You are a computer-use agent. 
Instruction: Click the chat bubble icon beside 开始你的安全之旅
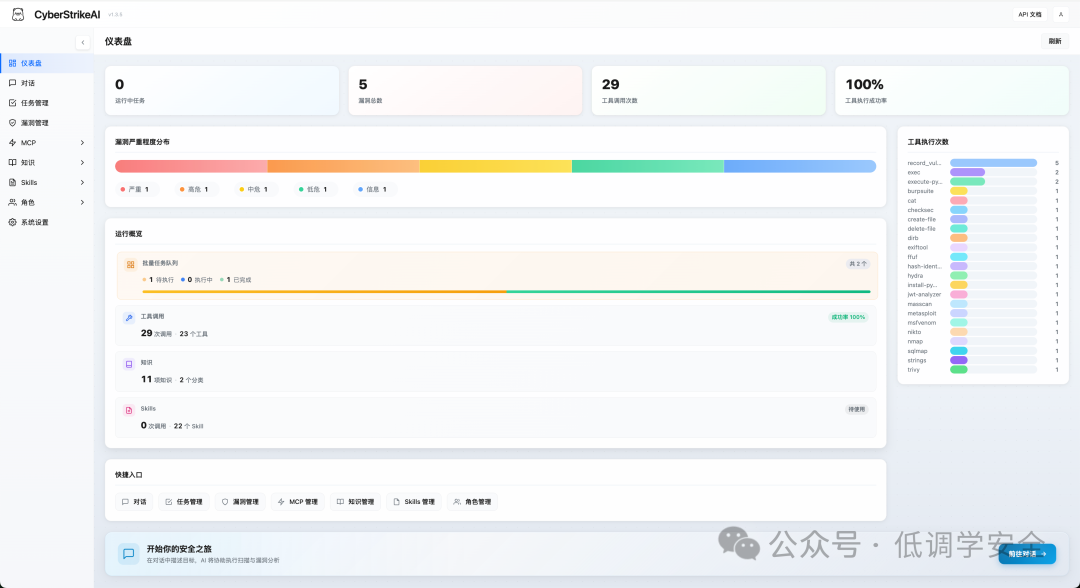128,554
